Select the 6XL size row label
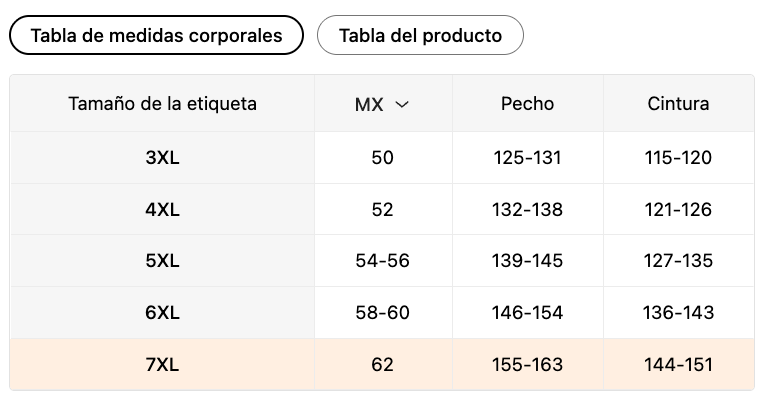Screen dimensions: 776x404 click(x=162, y=312)
